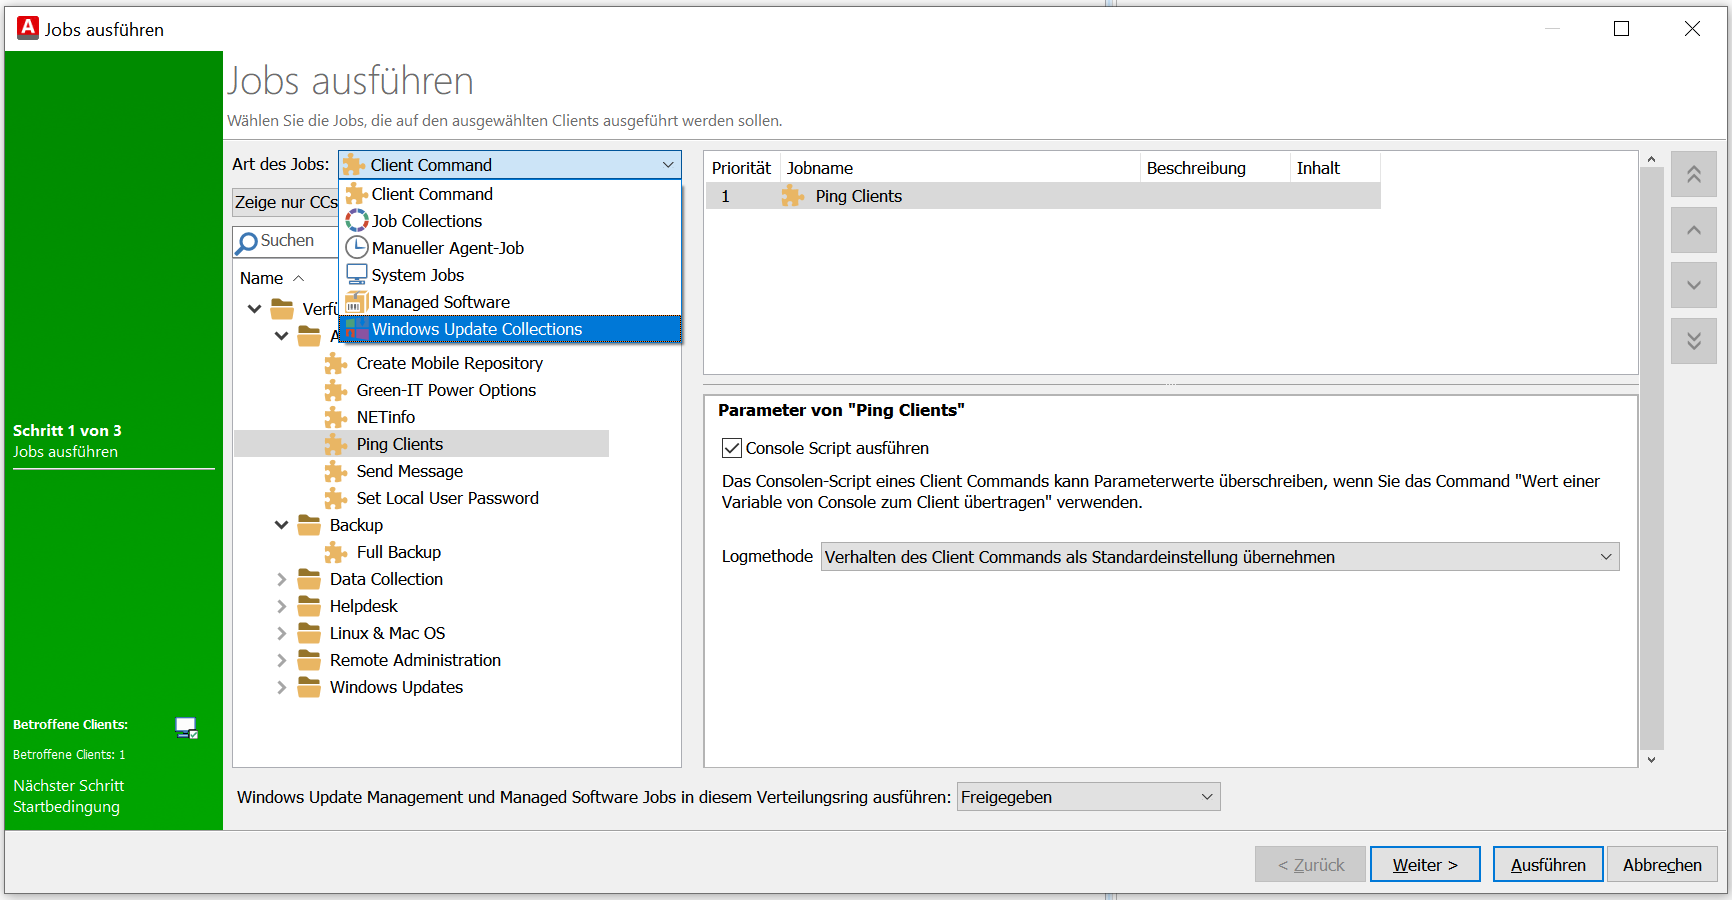Click the Job Collections colored ring icon

point(357,221)
